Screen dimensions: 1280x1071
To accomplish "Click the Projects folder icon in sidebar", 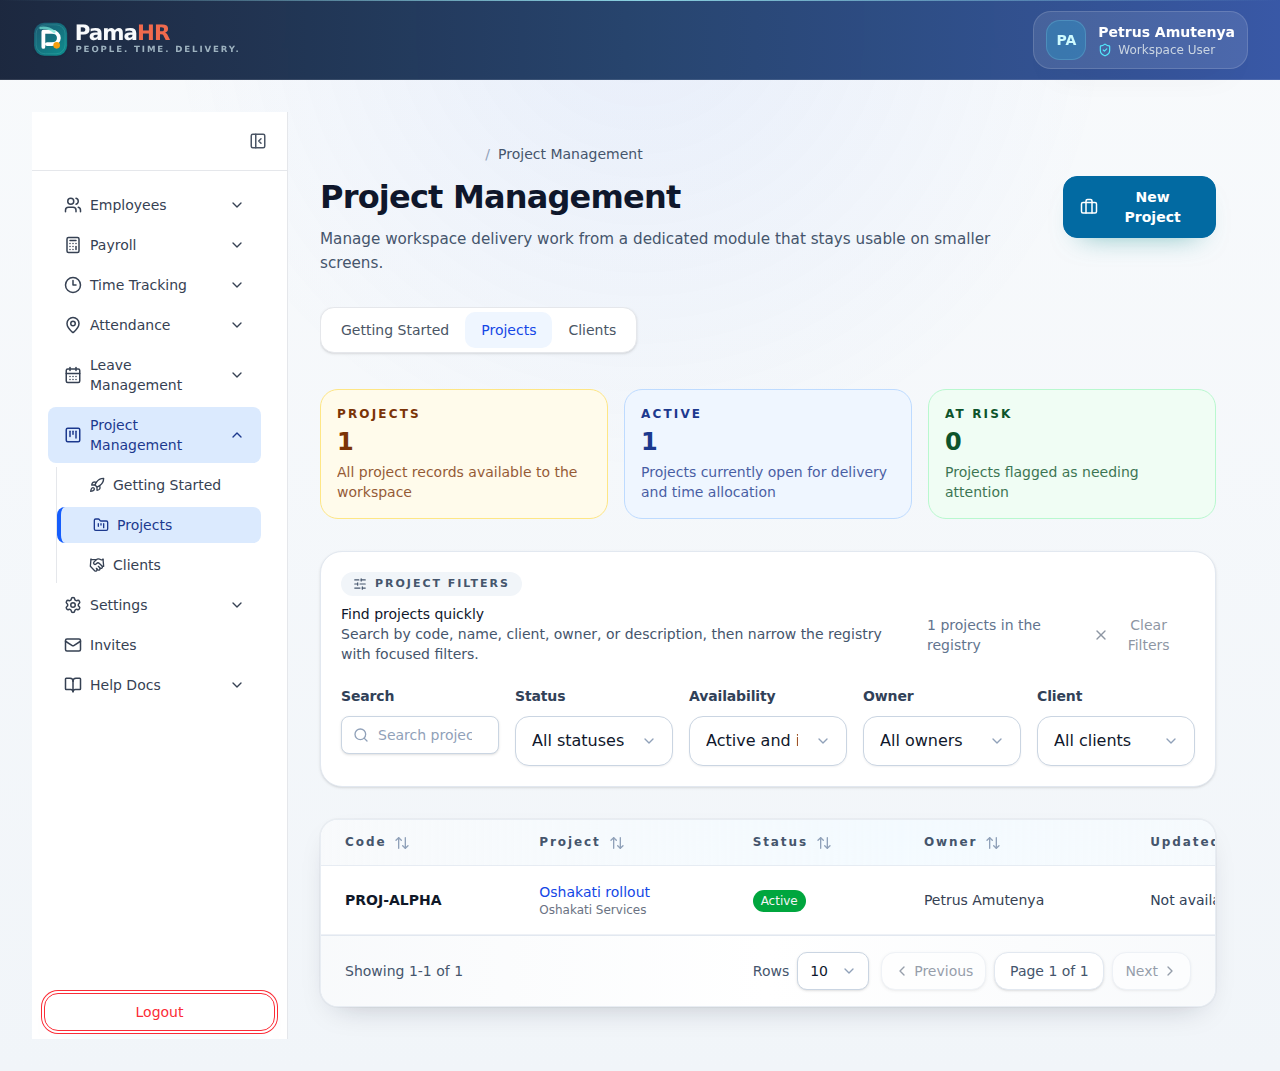I will pos(101,525).
